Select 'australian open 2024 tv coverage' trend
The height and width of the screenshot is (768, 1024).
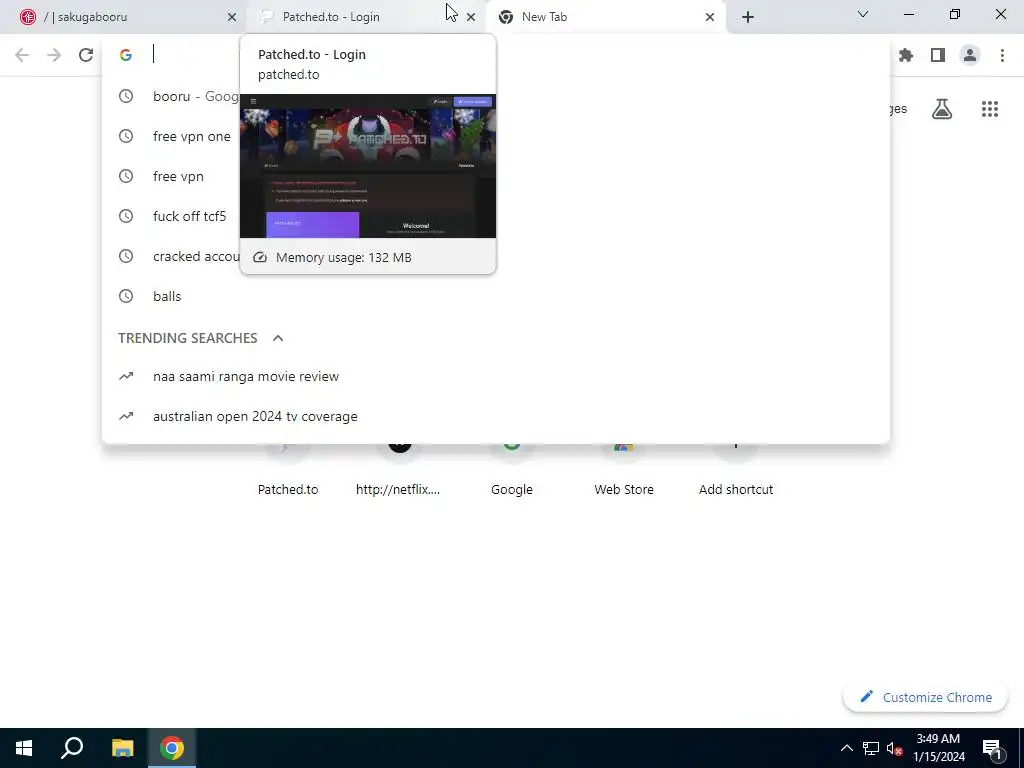point(496,417)
